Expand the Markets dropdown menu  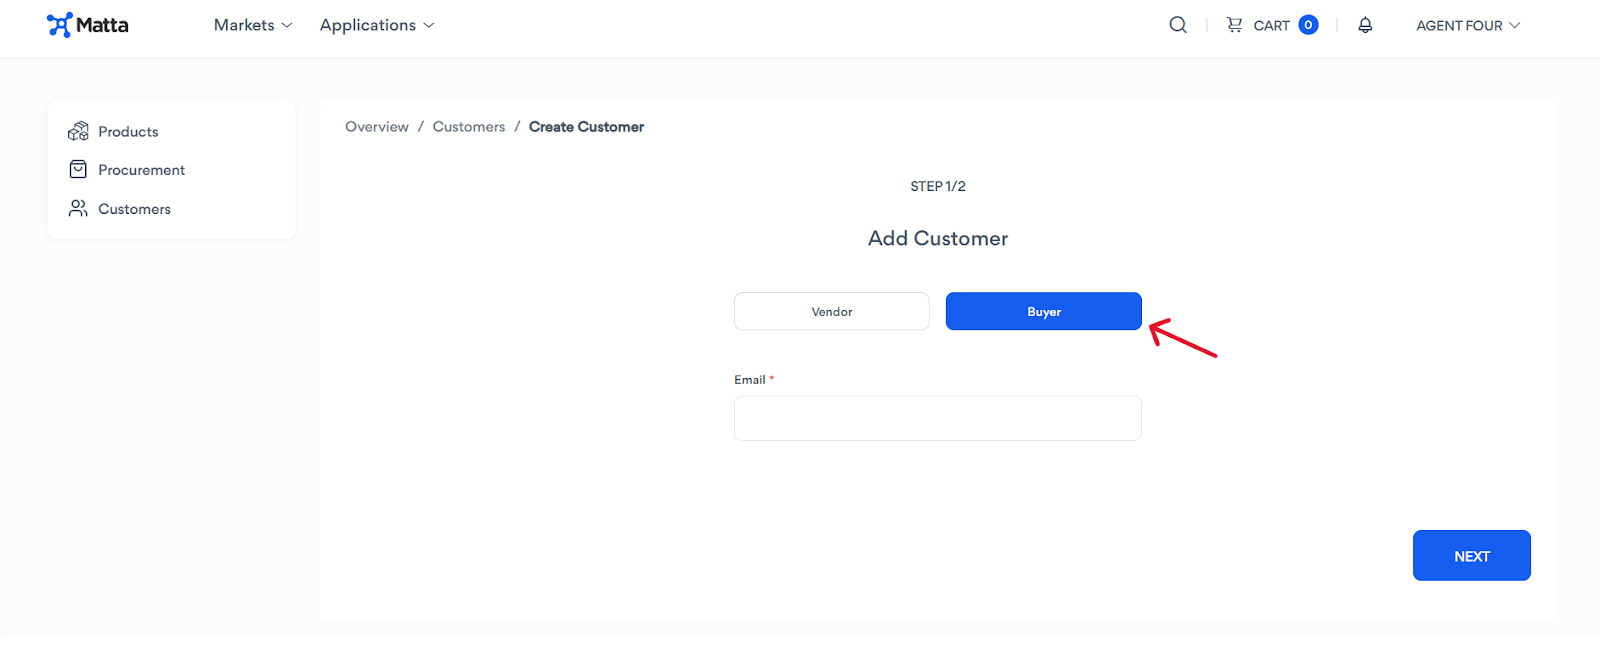pos(253,25)
